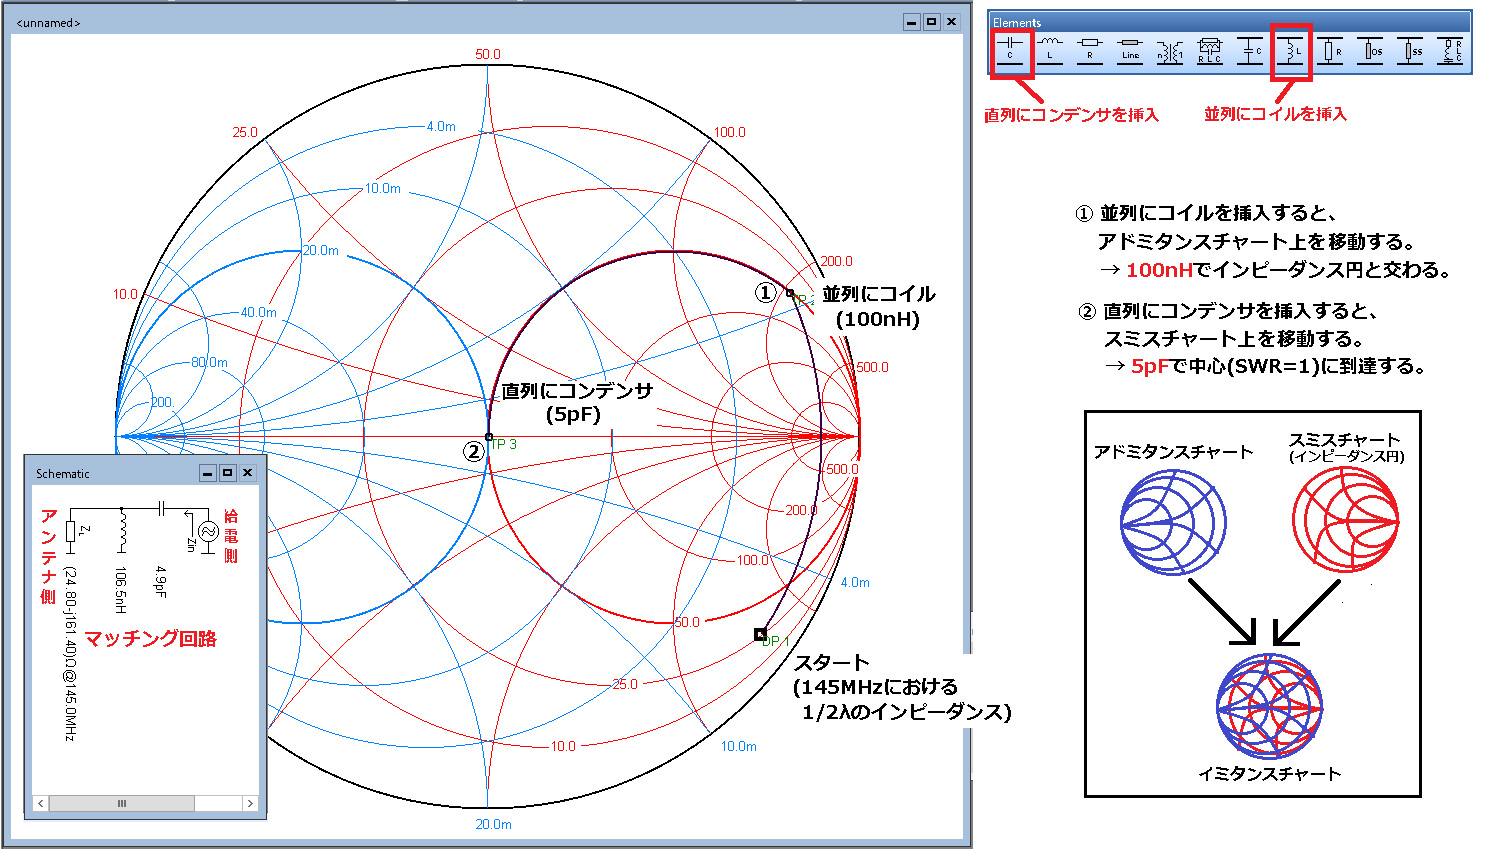Select the shunt series-RLC element
This screenshot has width=1487, height=849.
[1450, 50]
